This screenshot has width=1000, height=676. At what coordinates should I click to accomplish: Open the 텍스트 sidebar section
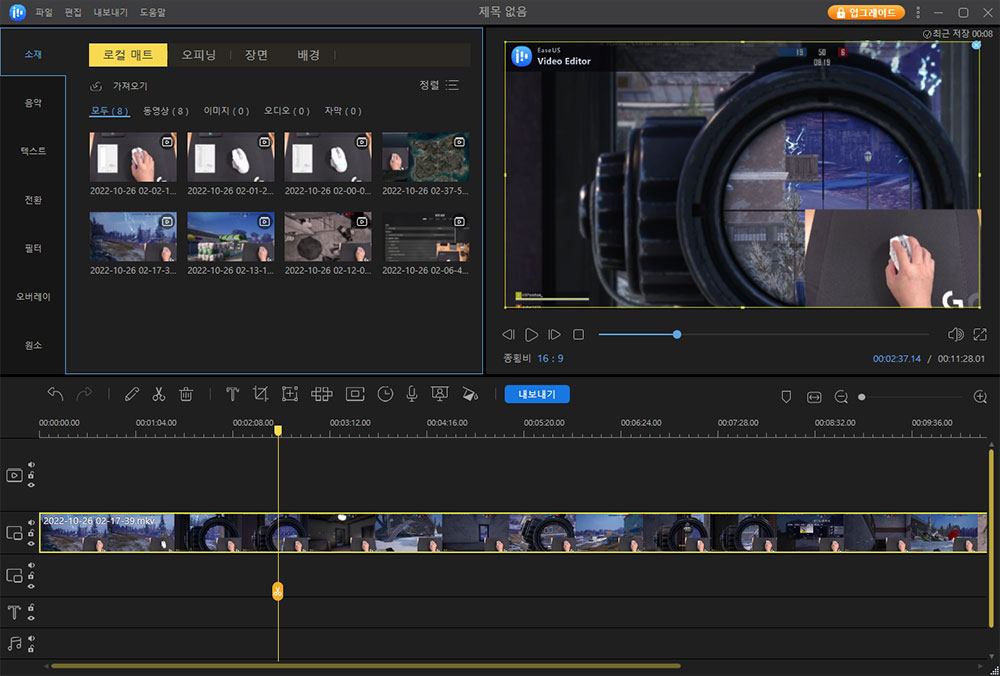pos(33,151)
